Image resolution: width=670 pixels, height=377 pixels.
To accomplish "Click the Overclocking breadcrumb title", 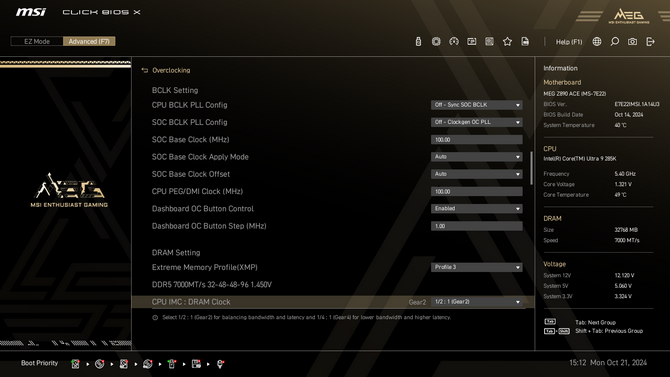I will 171,70.
